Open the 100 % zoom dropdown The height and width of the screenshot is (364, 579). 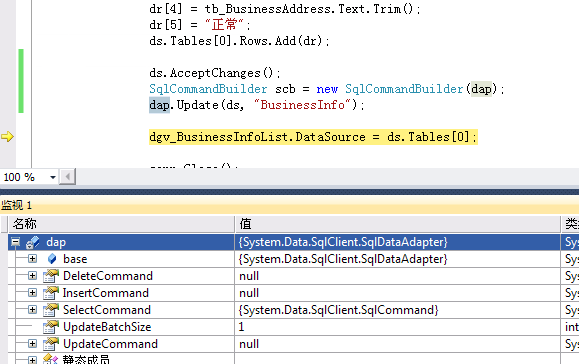pyautogui.click(x=53, y=178)
